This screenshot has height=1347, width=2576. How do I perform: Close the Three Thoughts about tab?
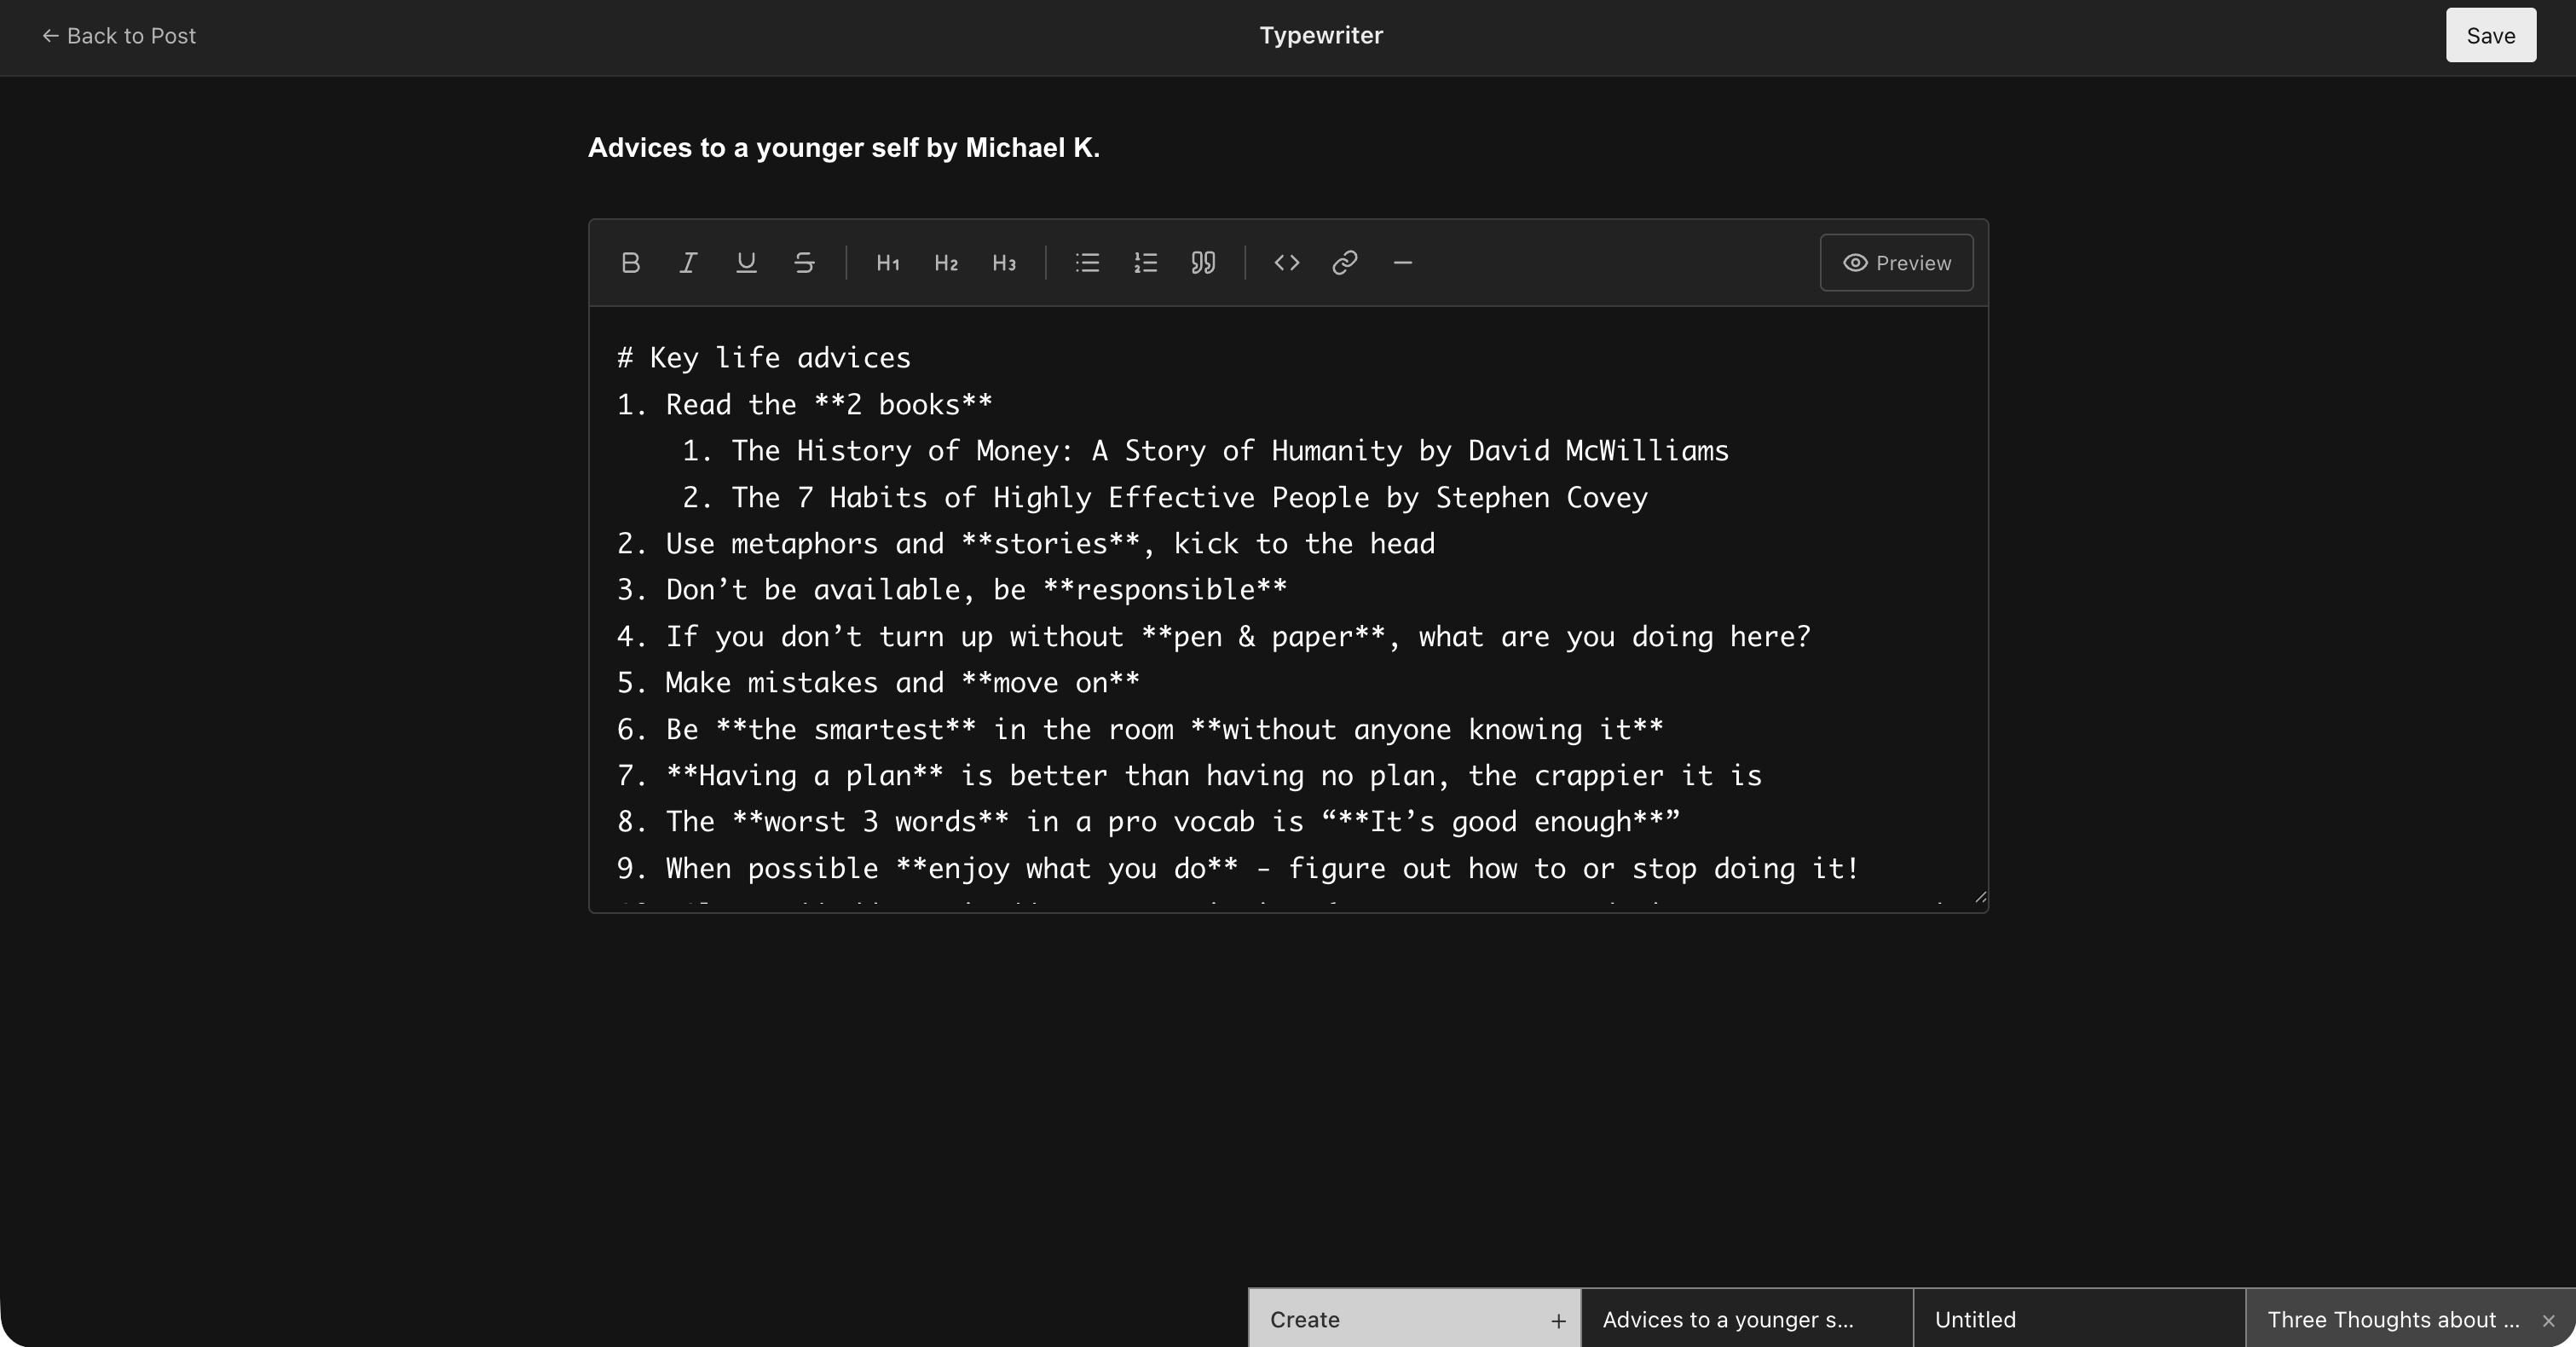2548,1321
